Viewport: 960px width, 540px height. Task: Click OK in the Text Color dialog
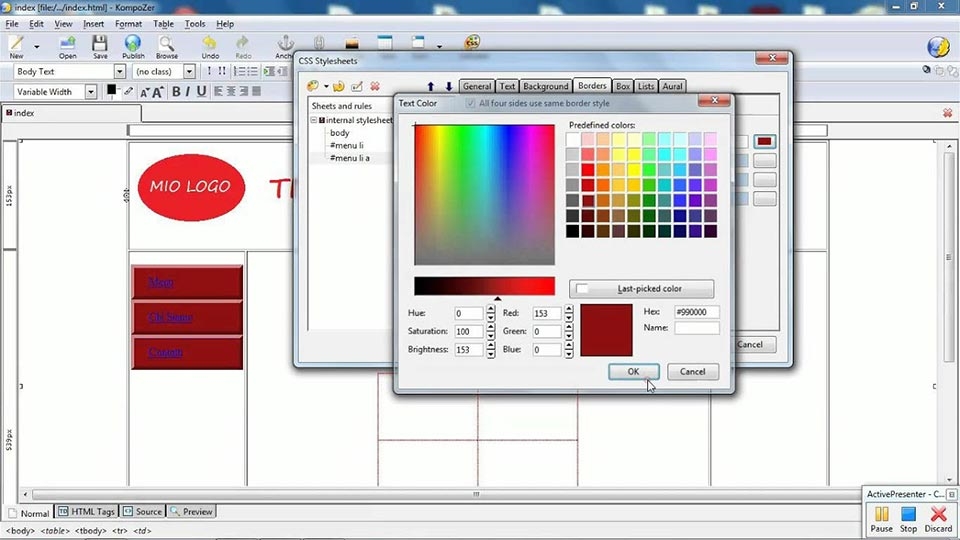pyautogui.click(x=633, y=372)
